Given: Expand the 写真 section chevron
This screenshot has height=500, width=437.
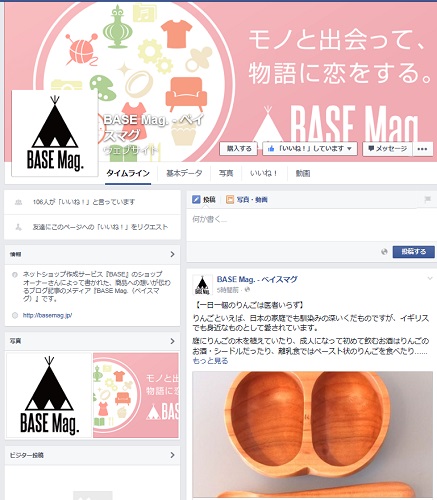Looking at the screenshot, I should coord(172,341).
